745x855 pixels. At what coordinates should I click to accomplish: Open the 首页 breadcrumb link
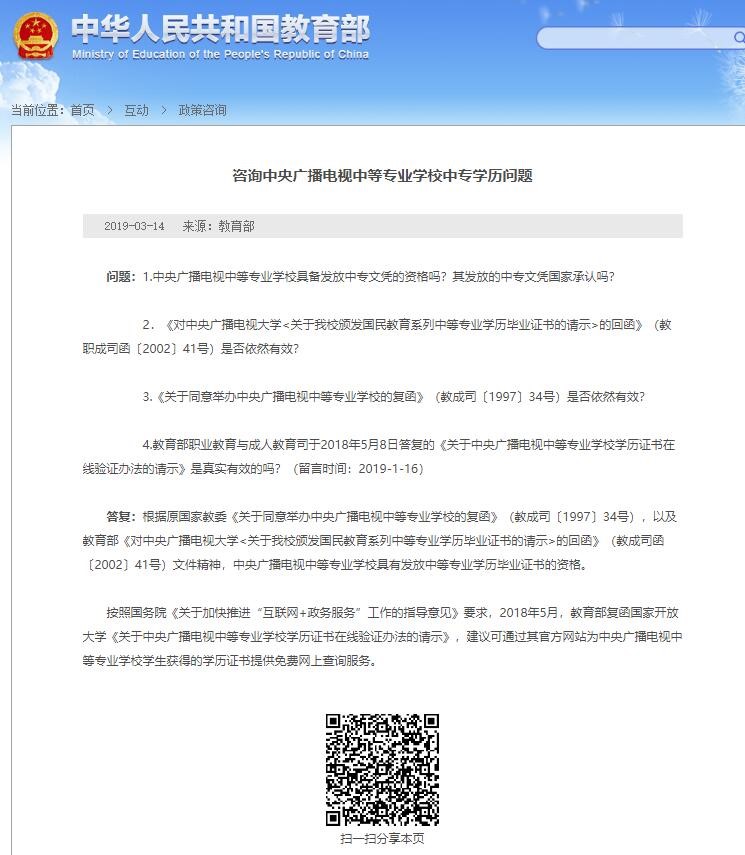82,111
